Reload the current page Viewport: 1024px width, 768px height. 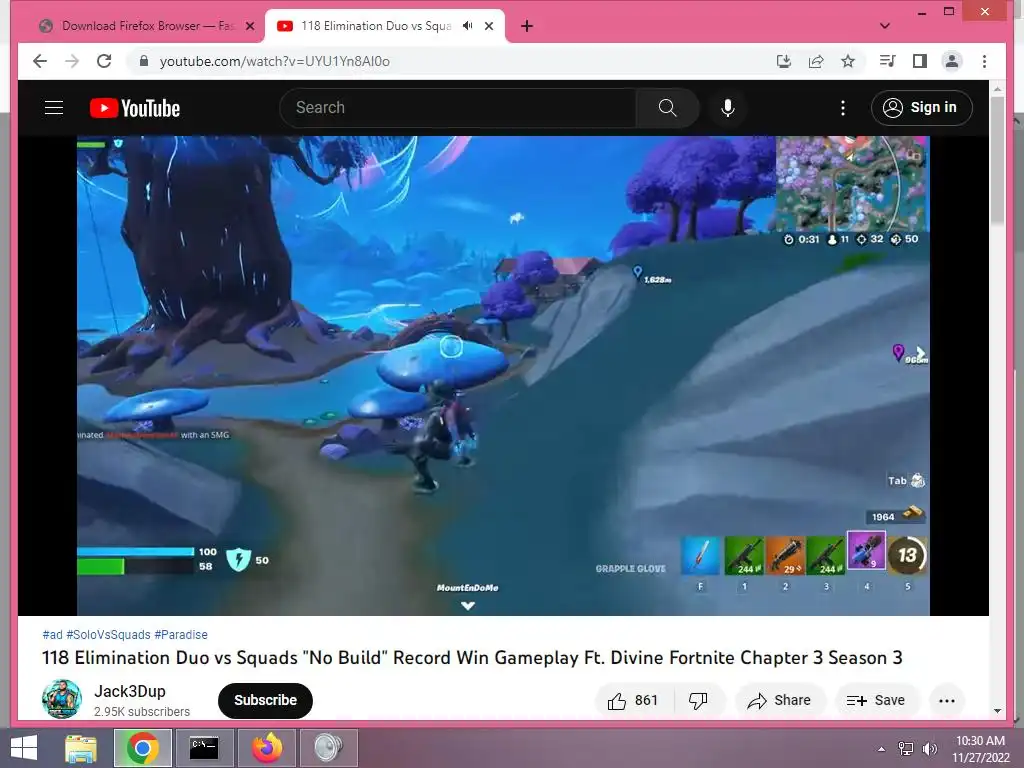(104, 61)
